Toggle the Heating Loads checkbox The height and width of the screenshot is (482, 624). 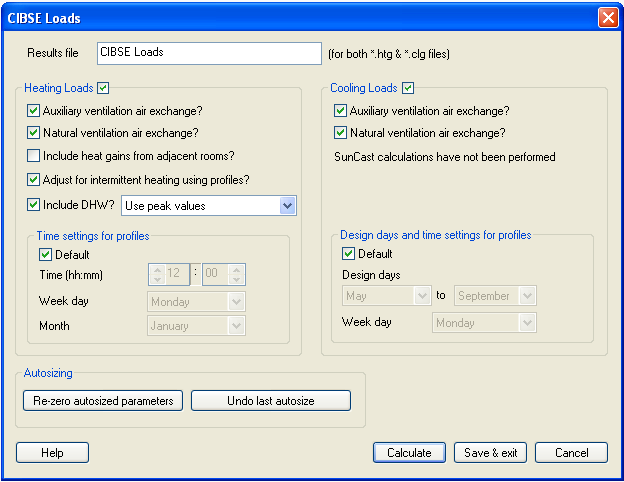point(104,88)
